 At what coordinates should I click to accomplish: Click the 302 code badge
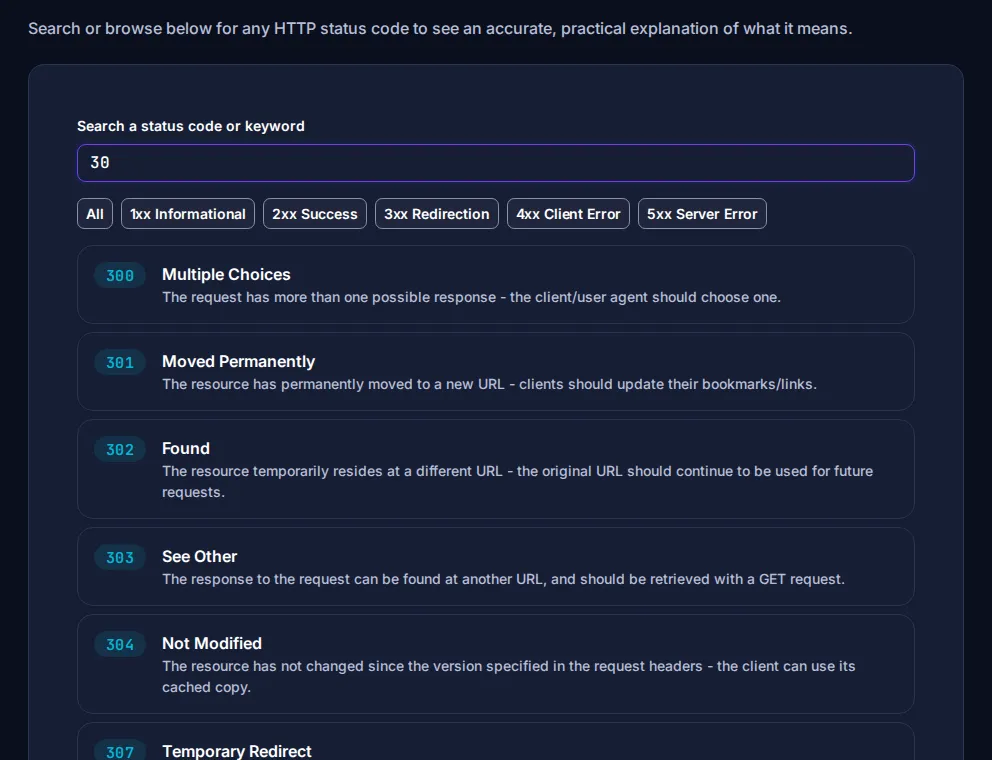point(120,450)
